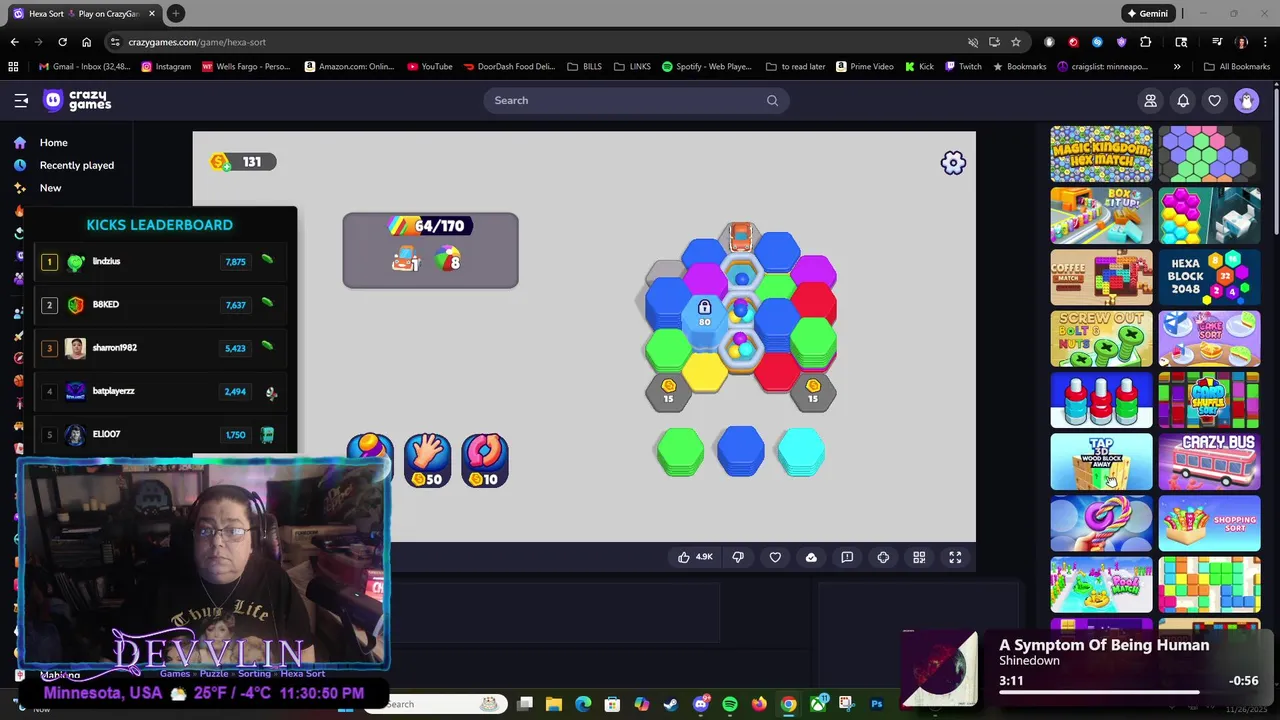Select the cyan hexagon stack in the tray
Screen dimensions: 1280x720
click(800, 451)
